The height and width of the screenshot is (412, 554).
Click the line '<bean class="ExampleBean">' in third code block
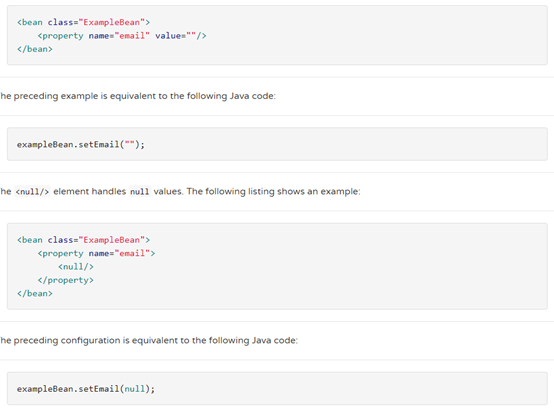[x=83, y=240]
